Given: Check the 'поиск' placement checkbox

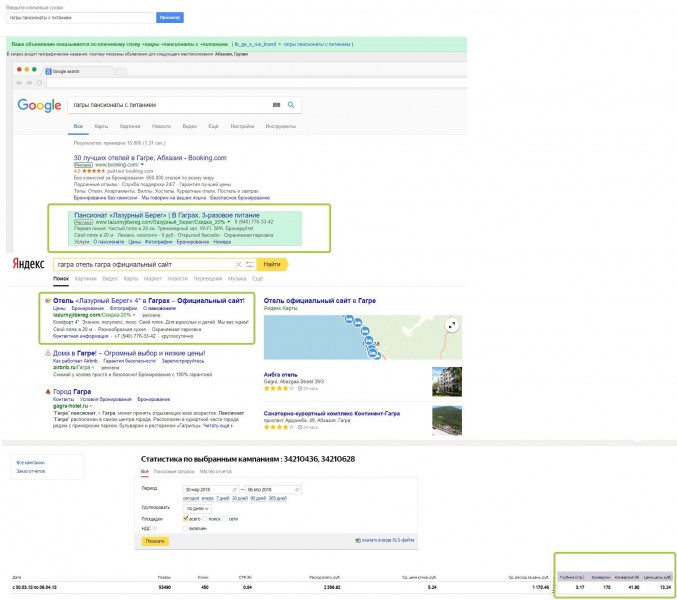Looking at the screenshot, I should pos(205,519).
